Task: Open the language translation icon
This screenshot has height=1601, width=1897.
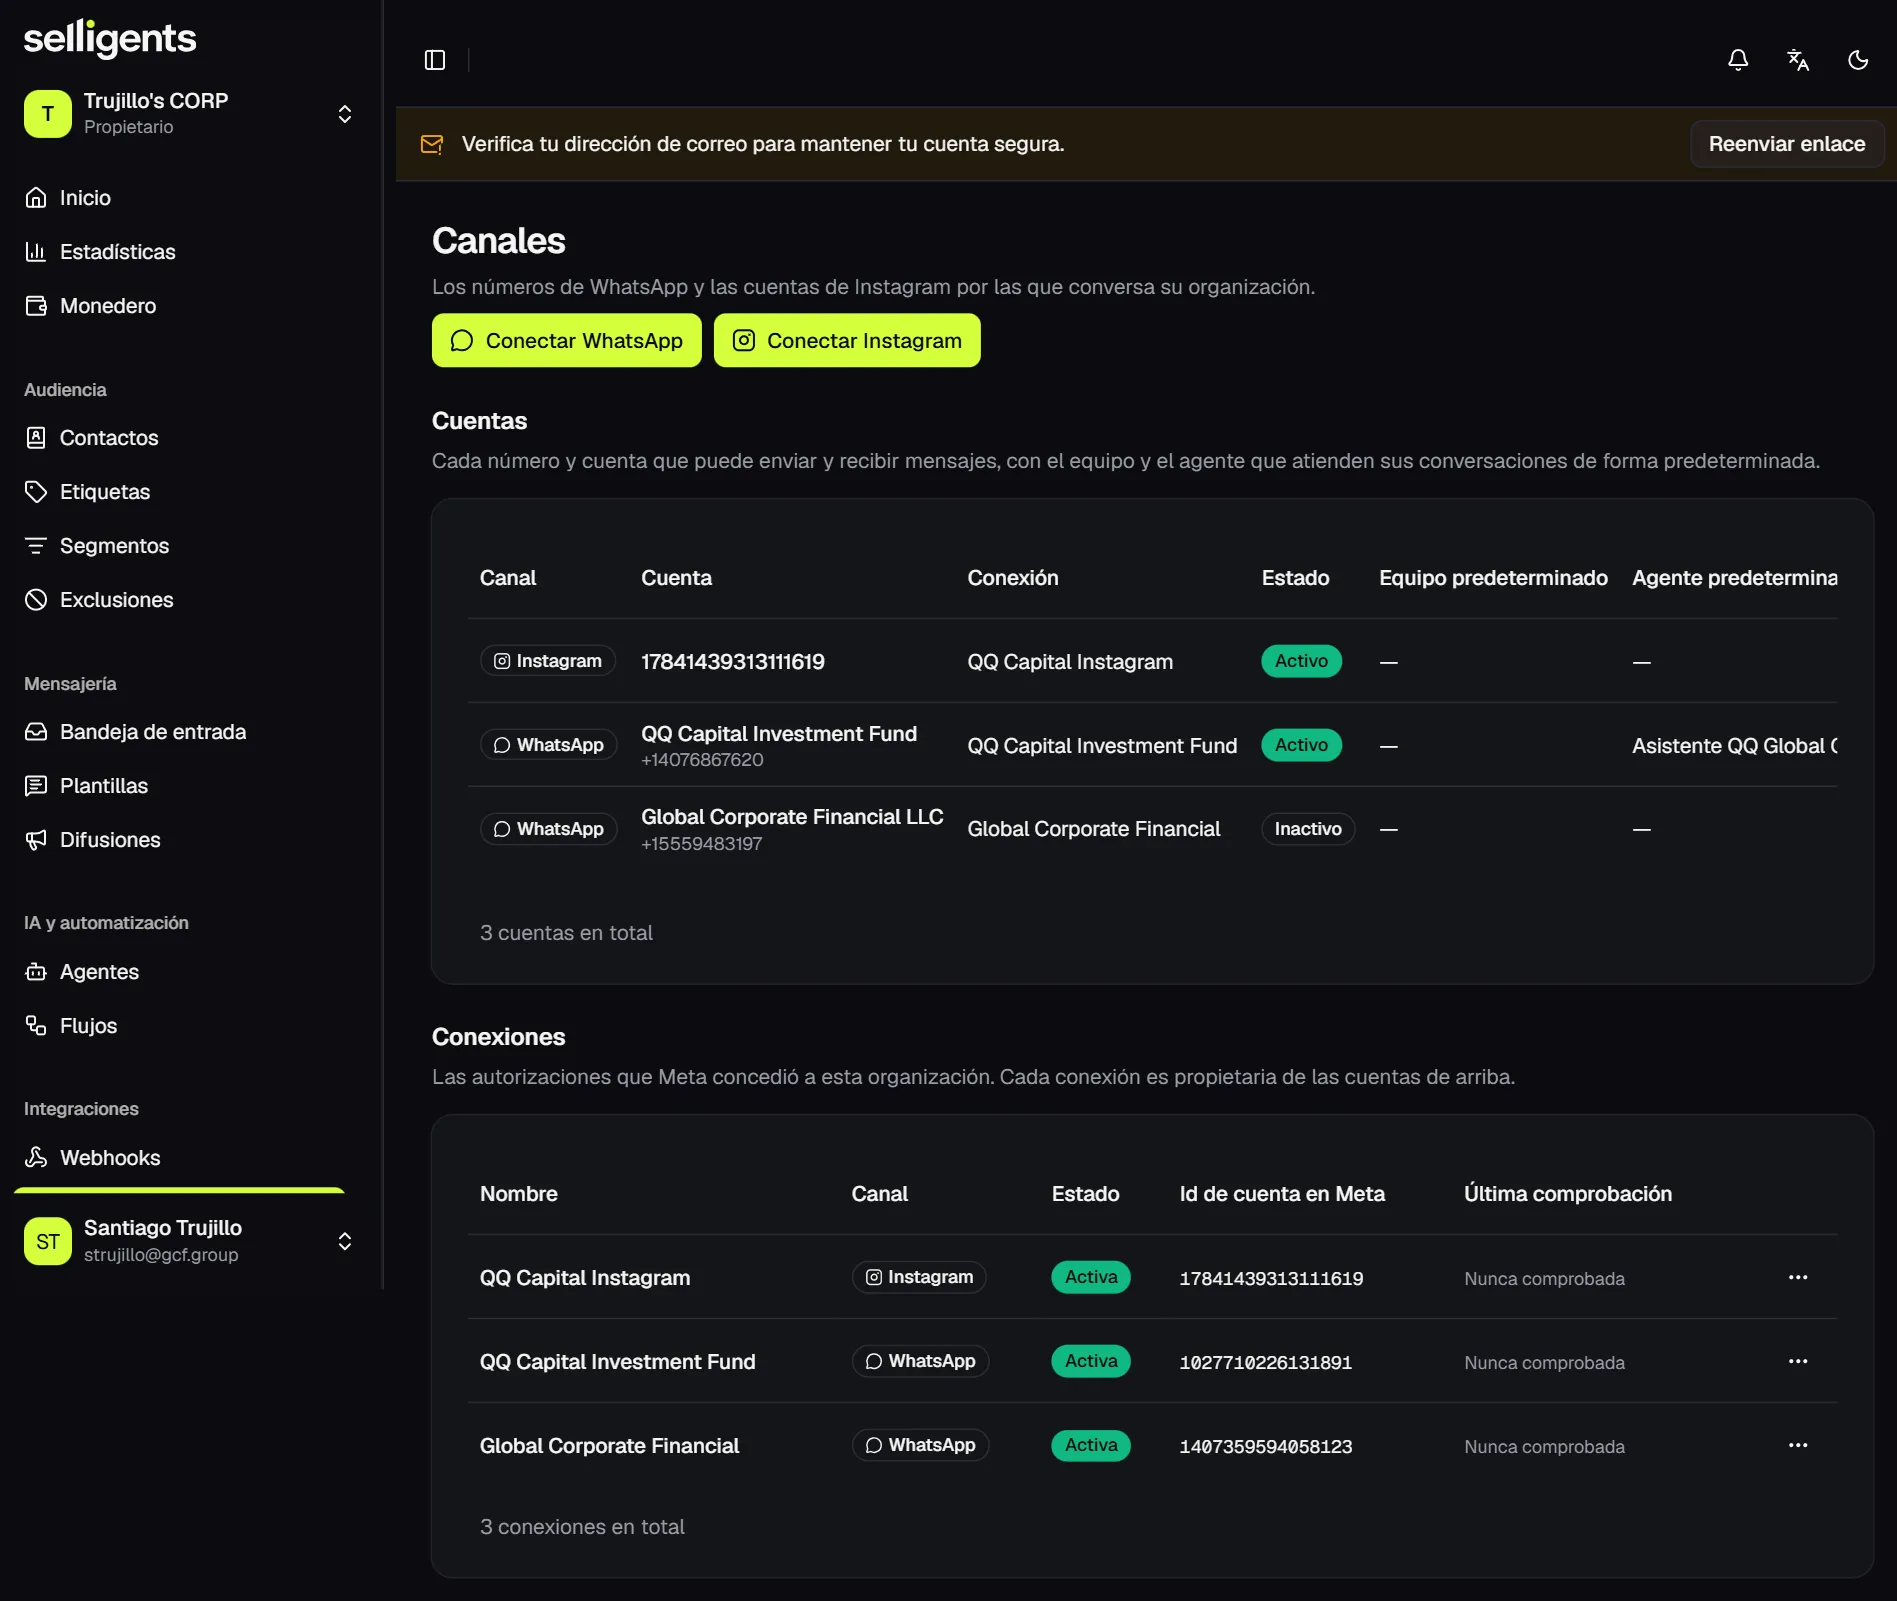Action: pos(1798,60)
